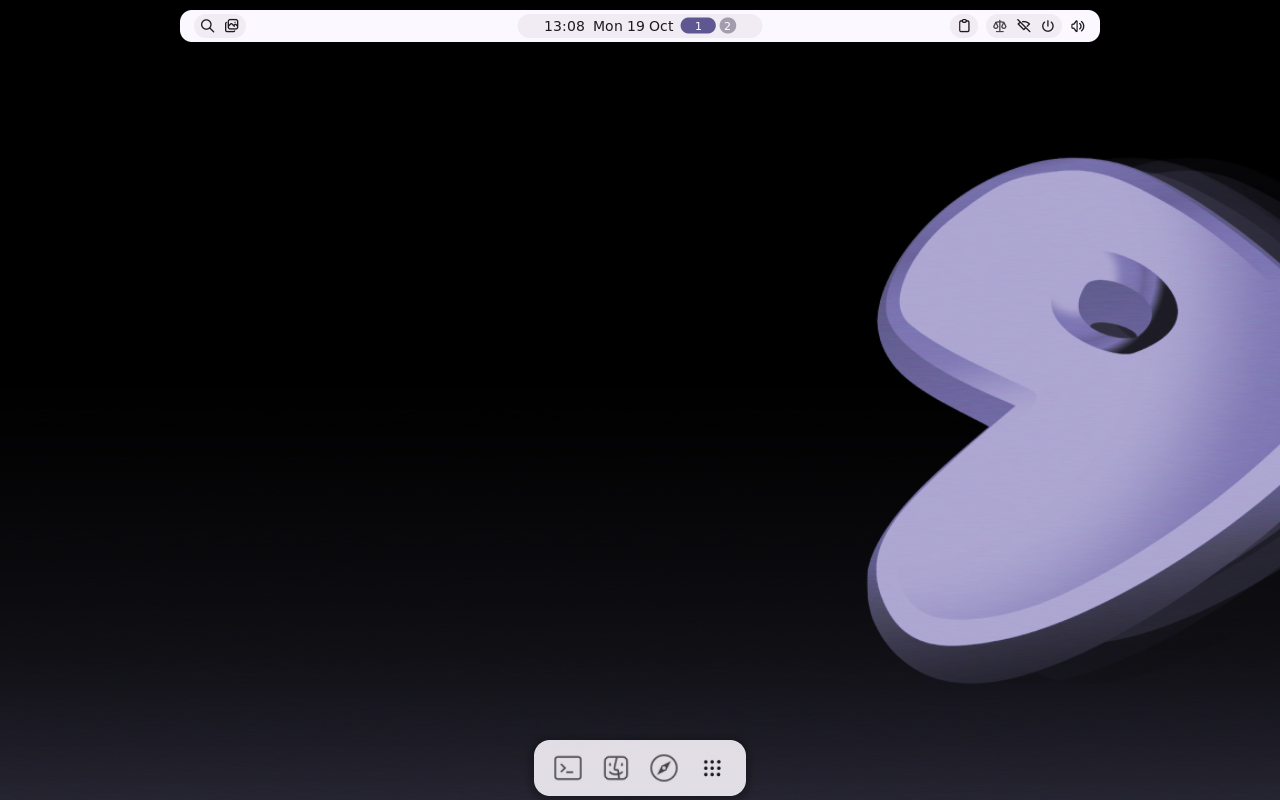The height and width of the screenshot is (800, 1280).
Task: Open the Finder-style file manager in dock
Action: [616, 768]
